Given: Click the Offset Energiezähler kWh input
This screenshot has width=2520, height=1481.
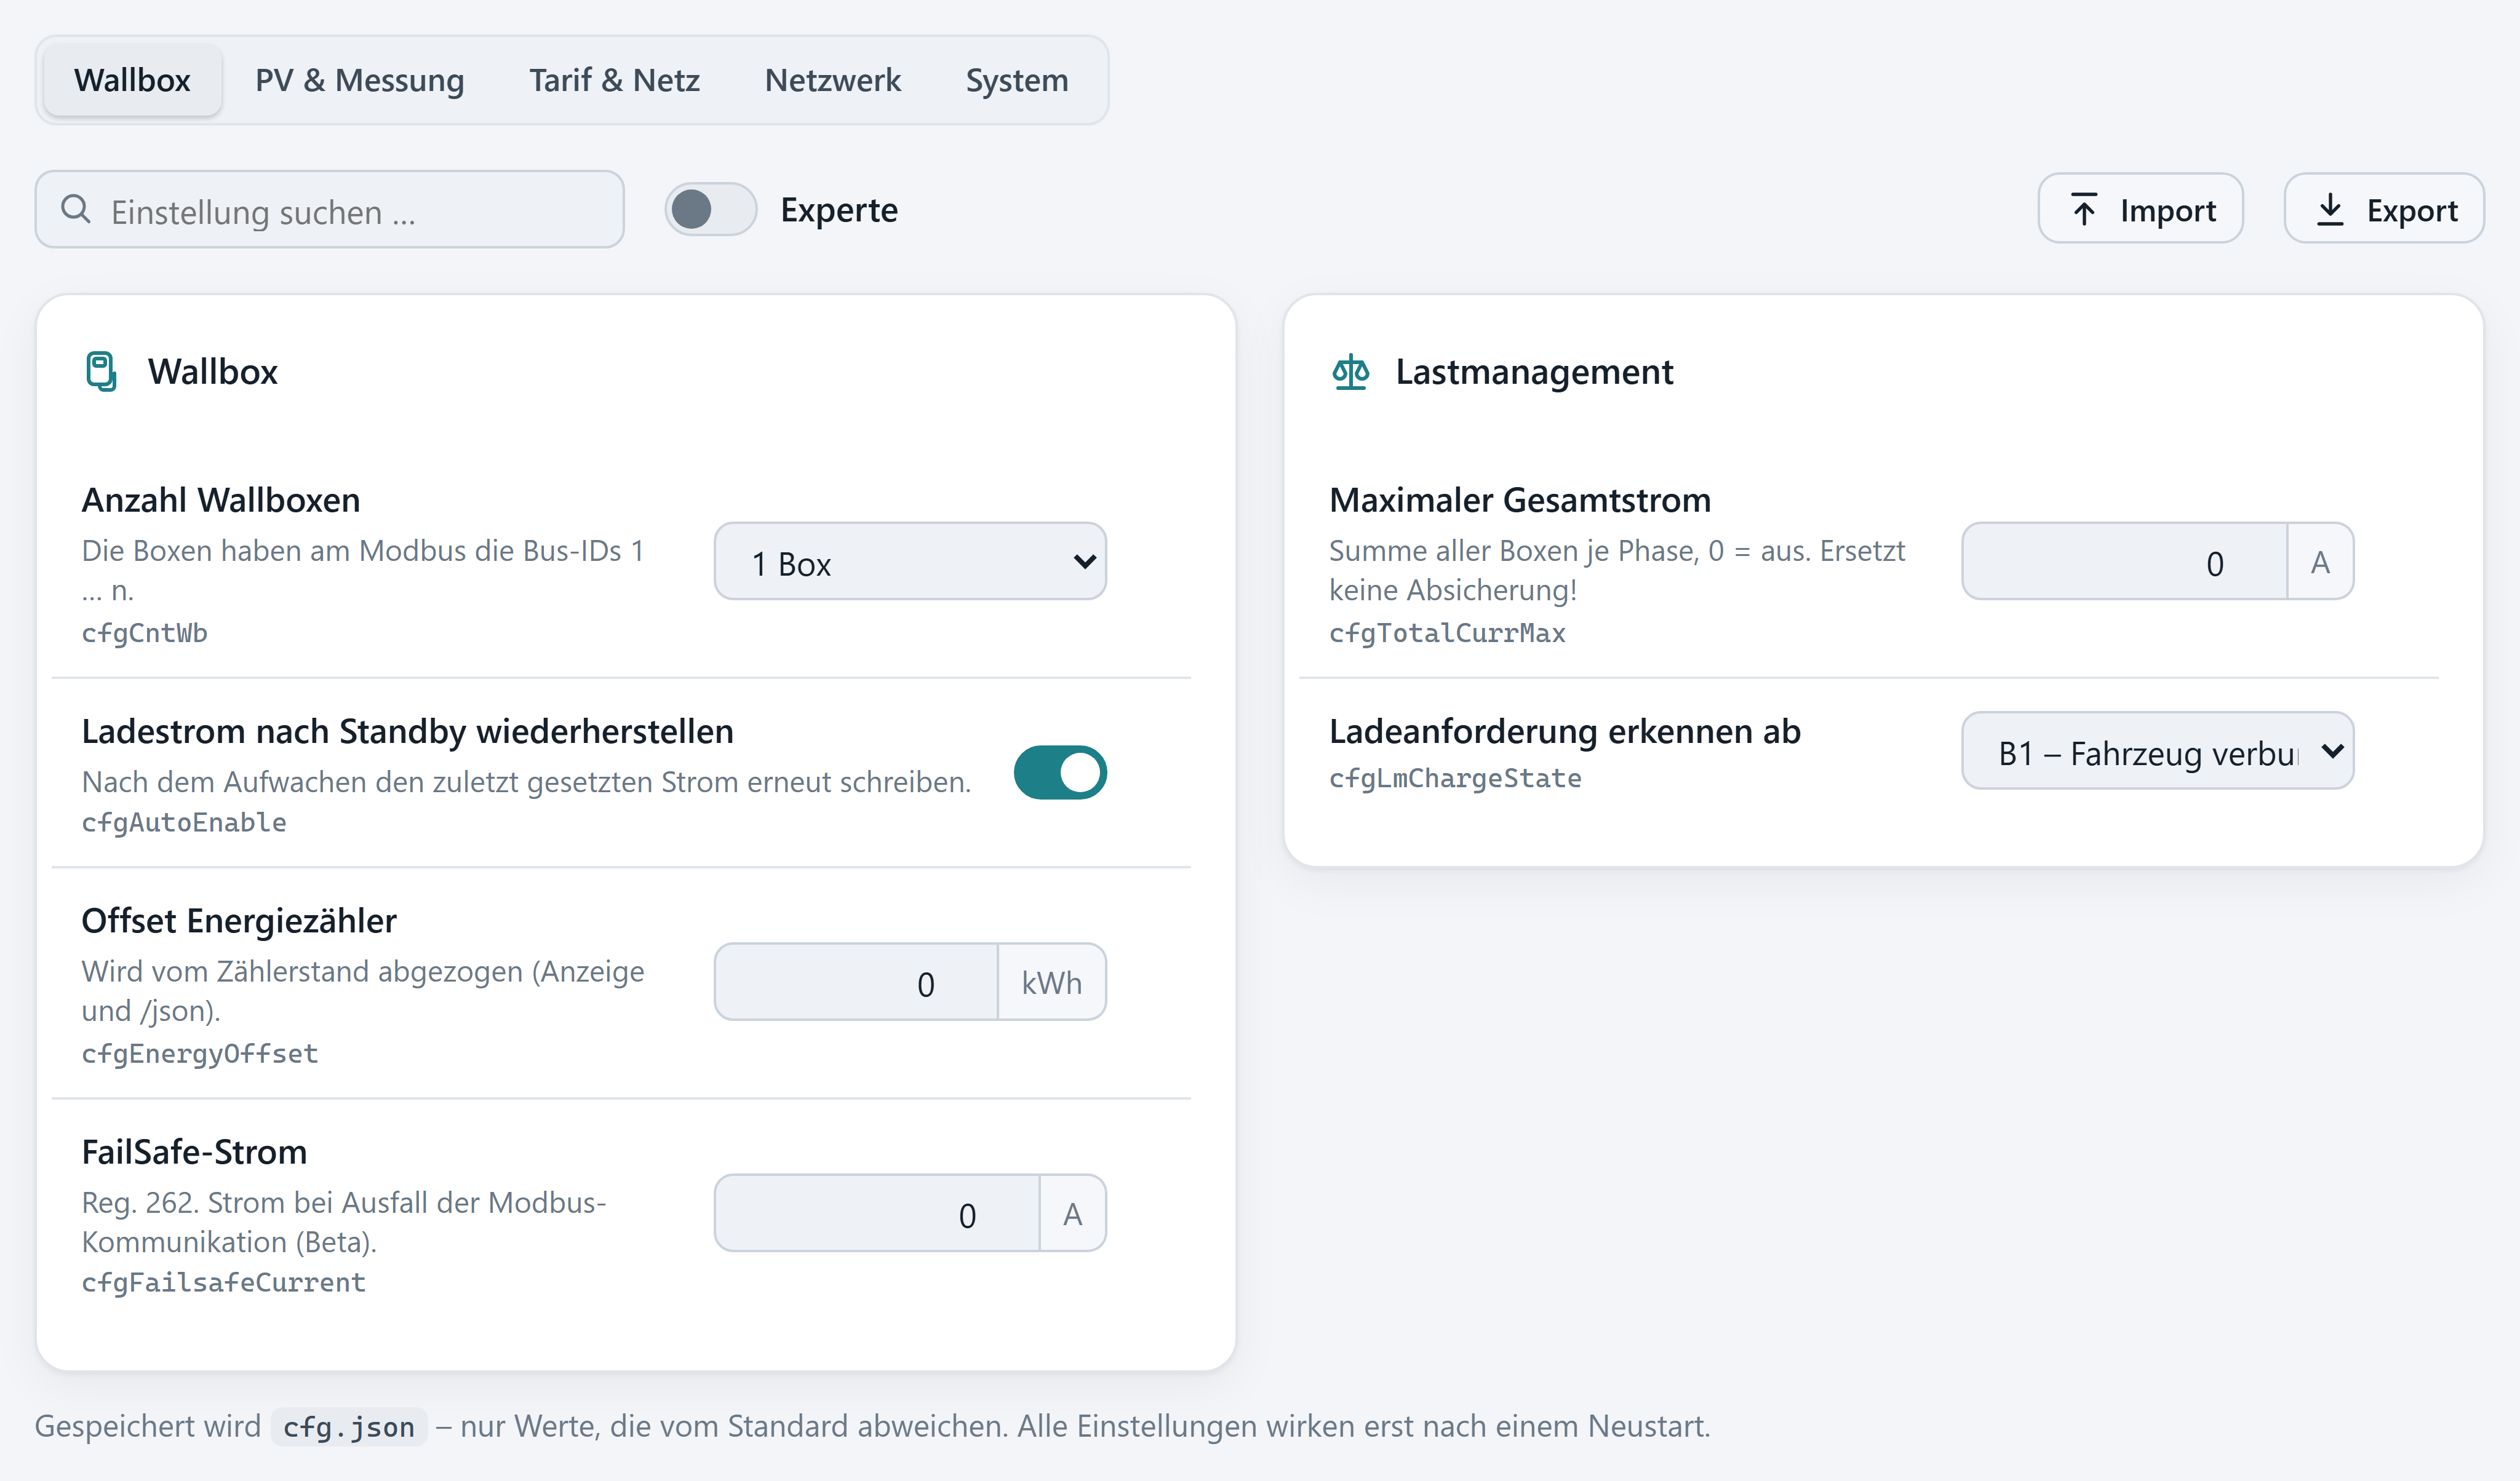Looking at the screenshot, I should click(x=857, y=982).
